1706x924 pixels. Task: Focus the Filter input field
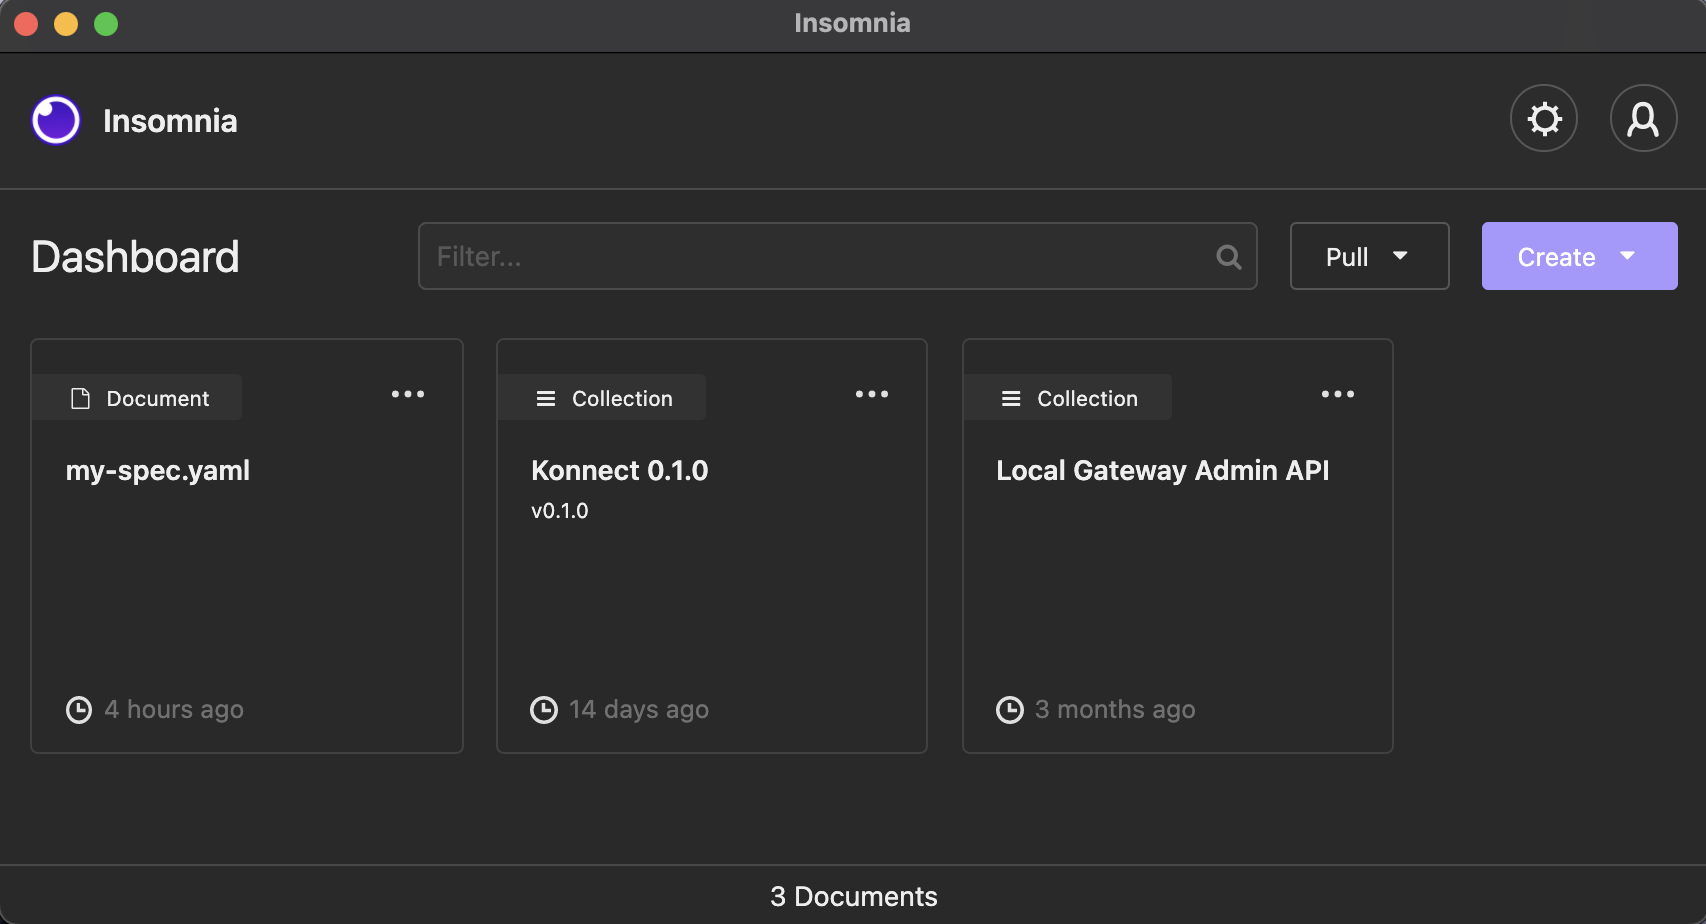click(x=837, y=256)
